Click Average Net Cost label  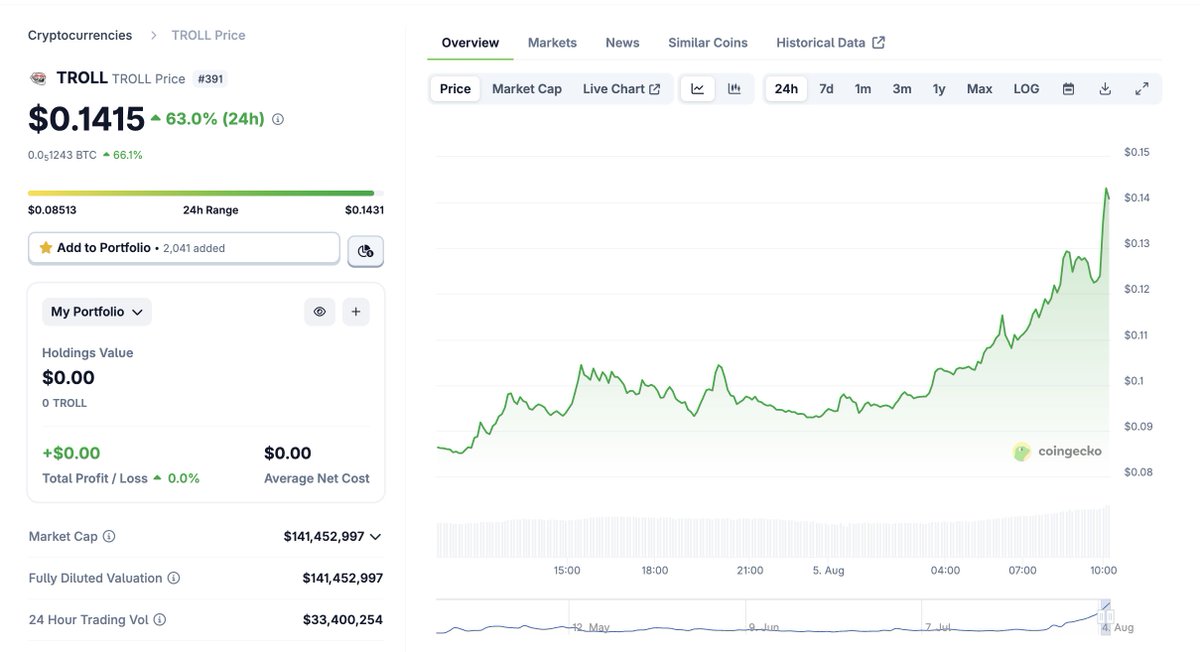click(x=317, y=478)
